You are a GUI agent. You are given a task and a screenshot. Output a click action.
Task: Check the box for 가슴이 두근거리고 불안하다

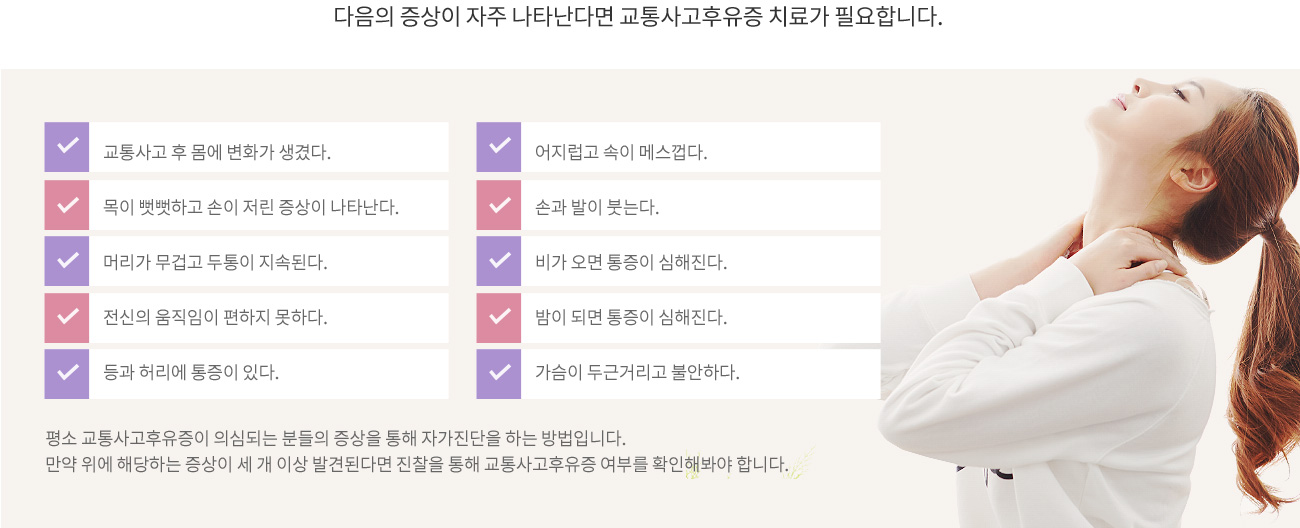499,374
